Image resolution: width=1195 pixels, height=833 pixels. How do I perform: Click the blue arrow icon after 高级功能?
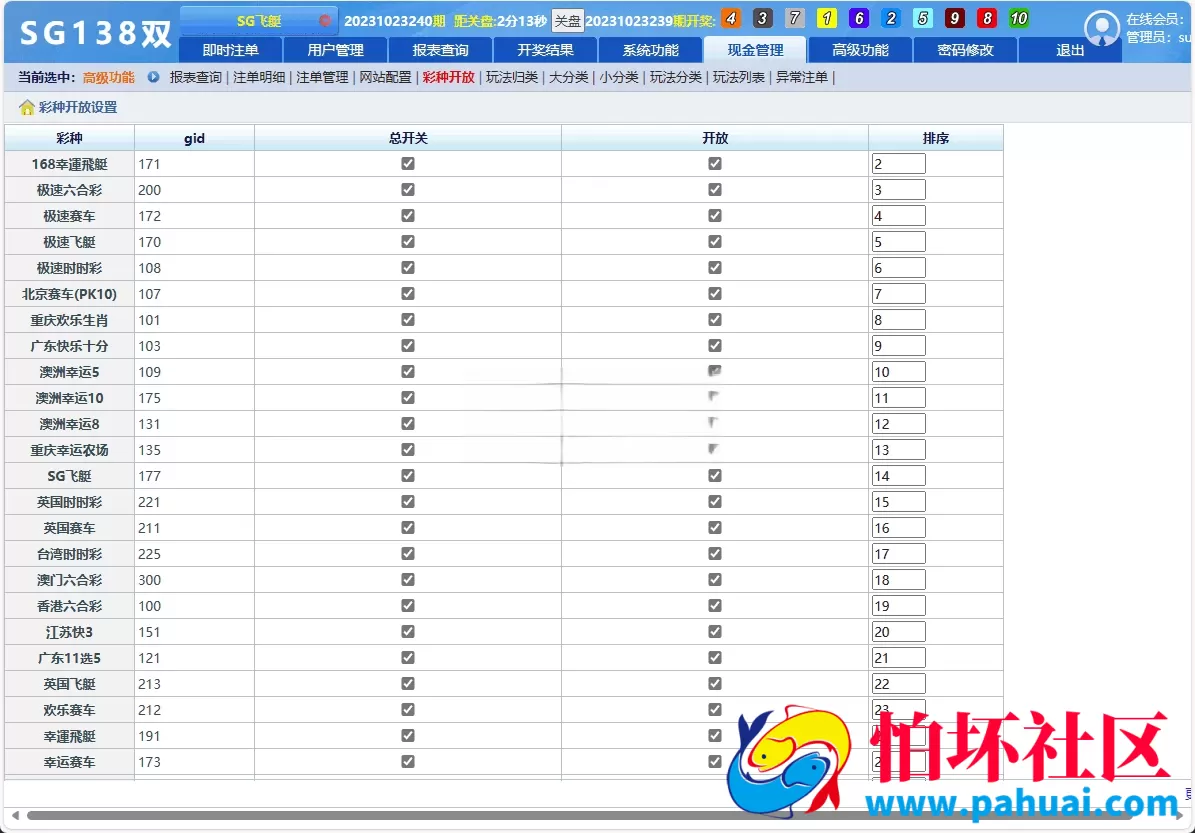153,77
